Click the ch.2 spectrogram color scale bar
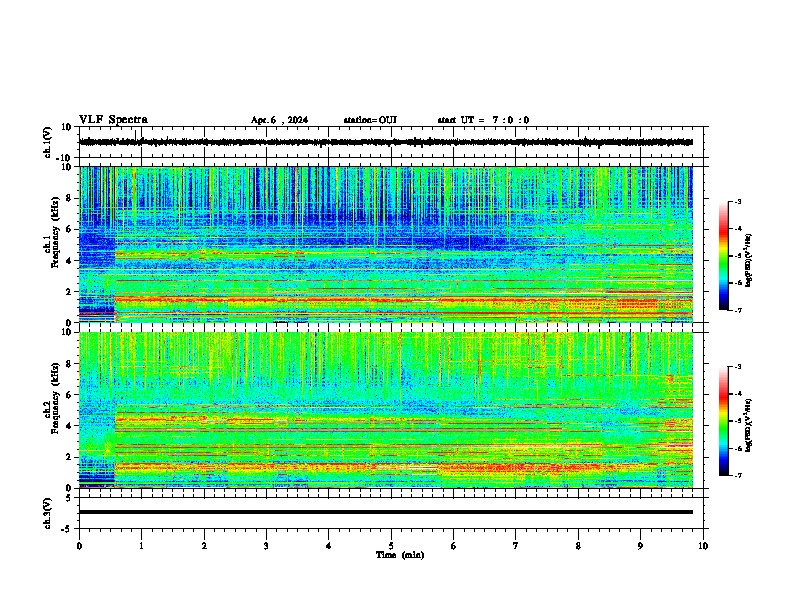 pyautogui.click(x=723, y=421)
